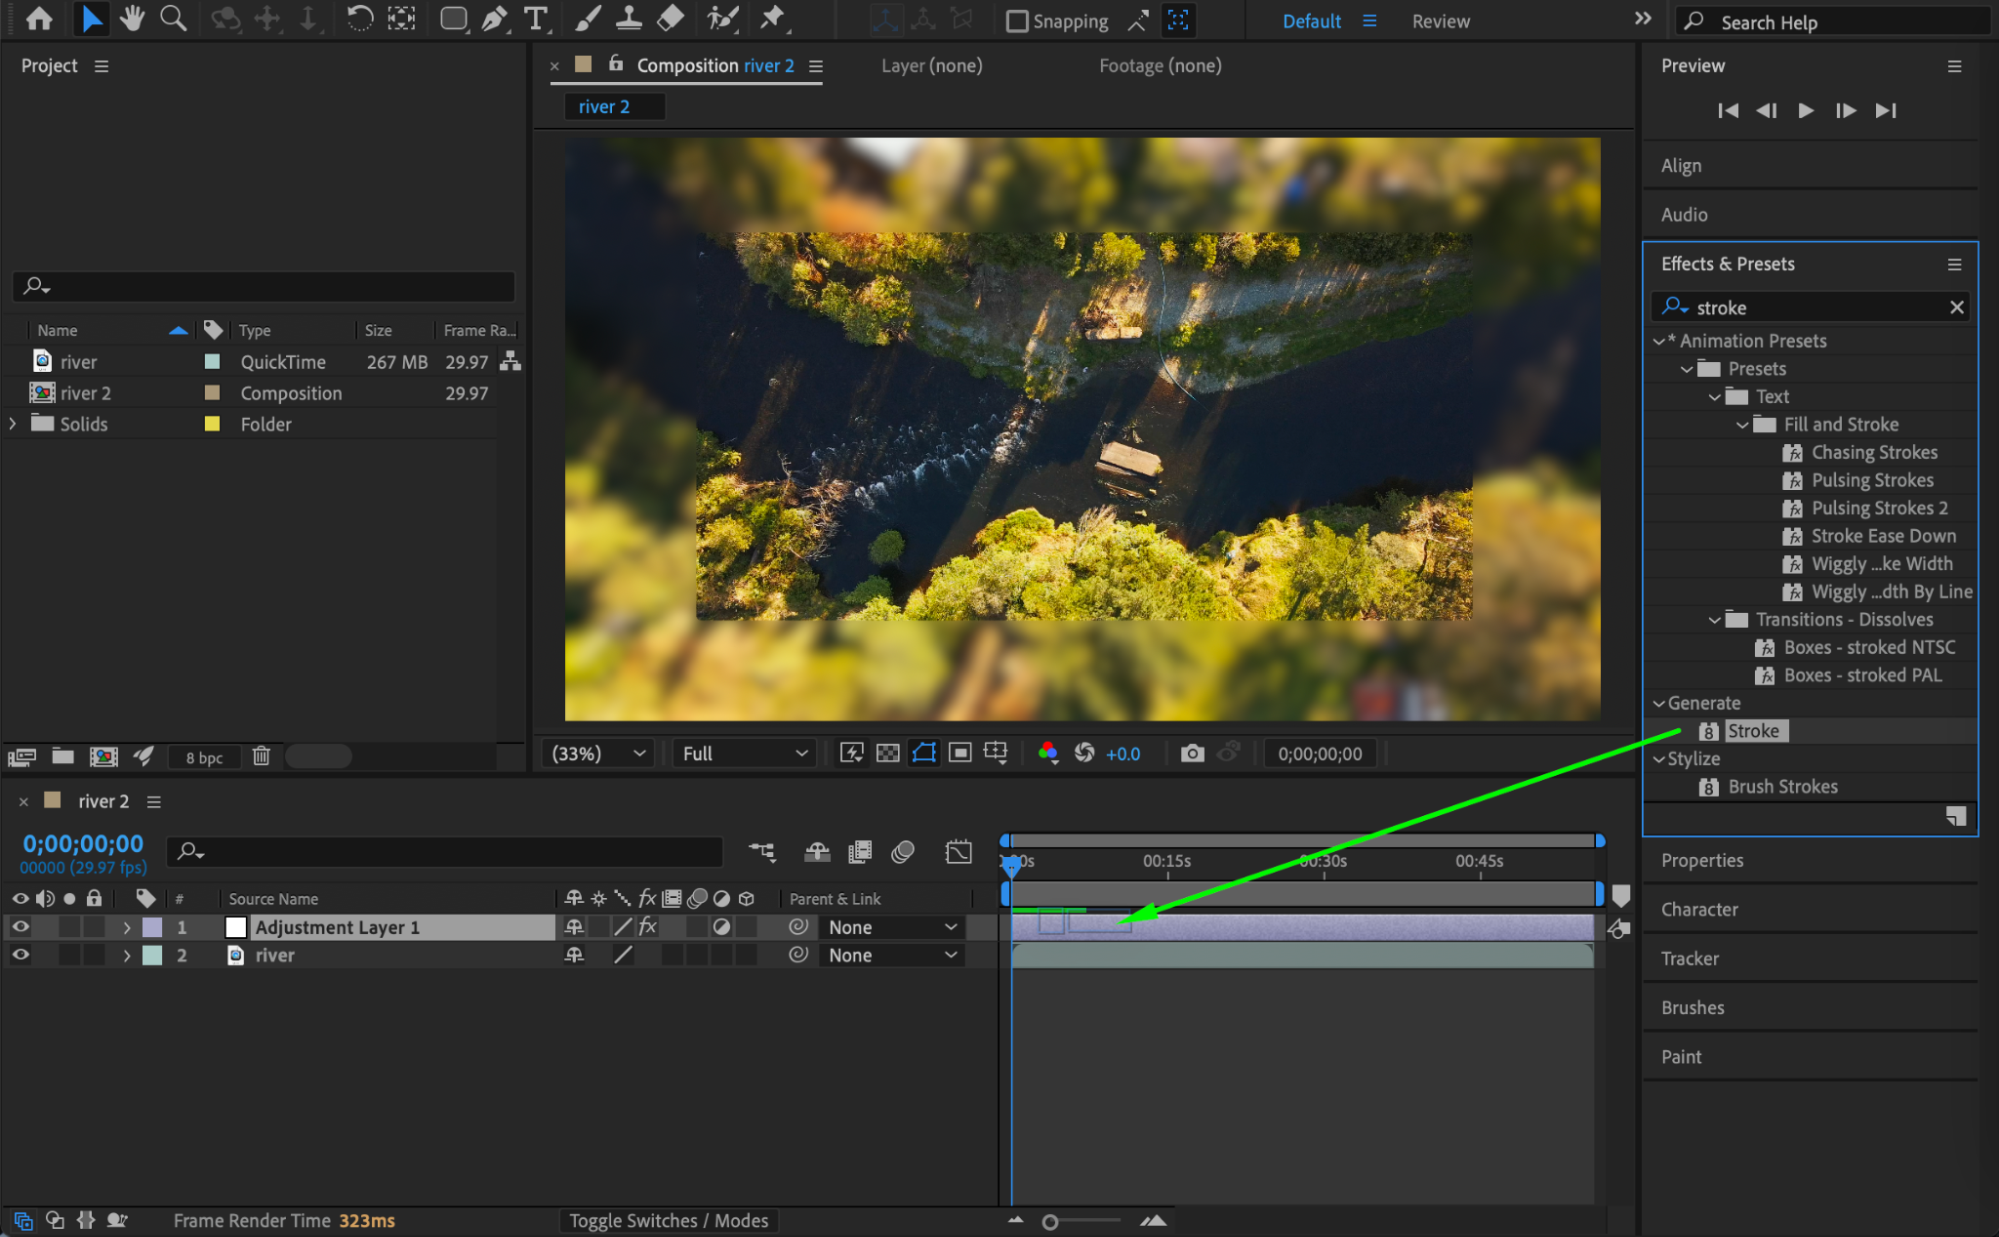The image size is (1999, 1237).
Task: Hide the river layer eye icon
Action: click(x=20, y=955)
